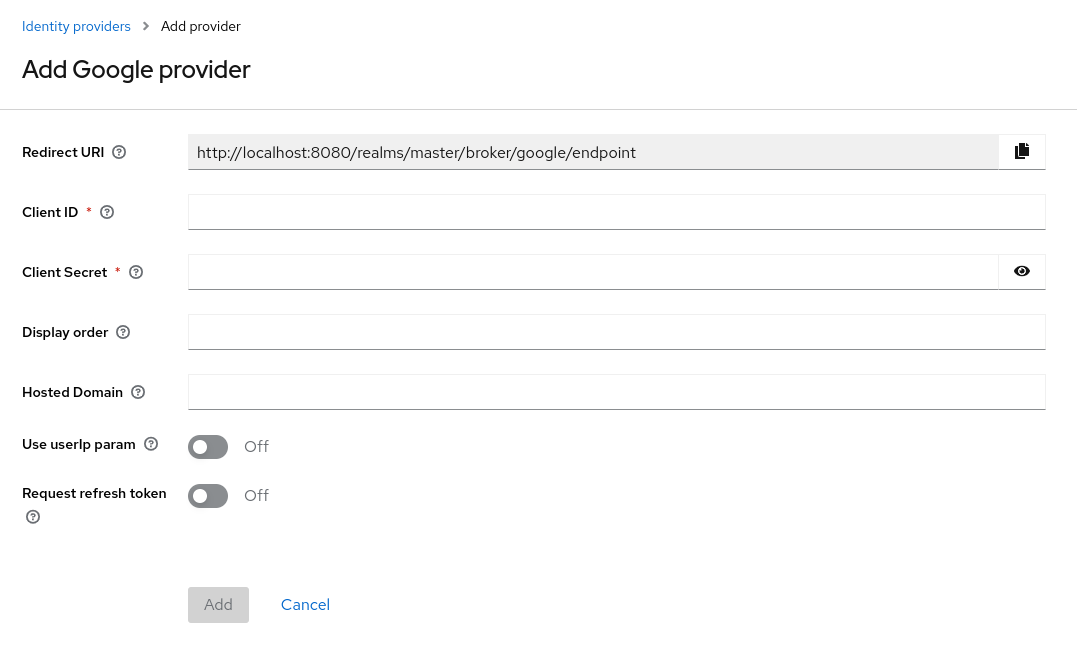Viewport: 1077px width, 647px height.
Task: Cancel adding the Google provider
Action: pos(305,604)
